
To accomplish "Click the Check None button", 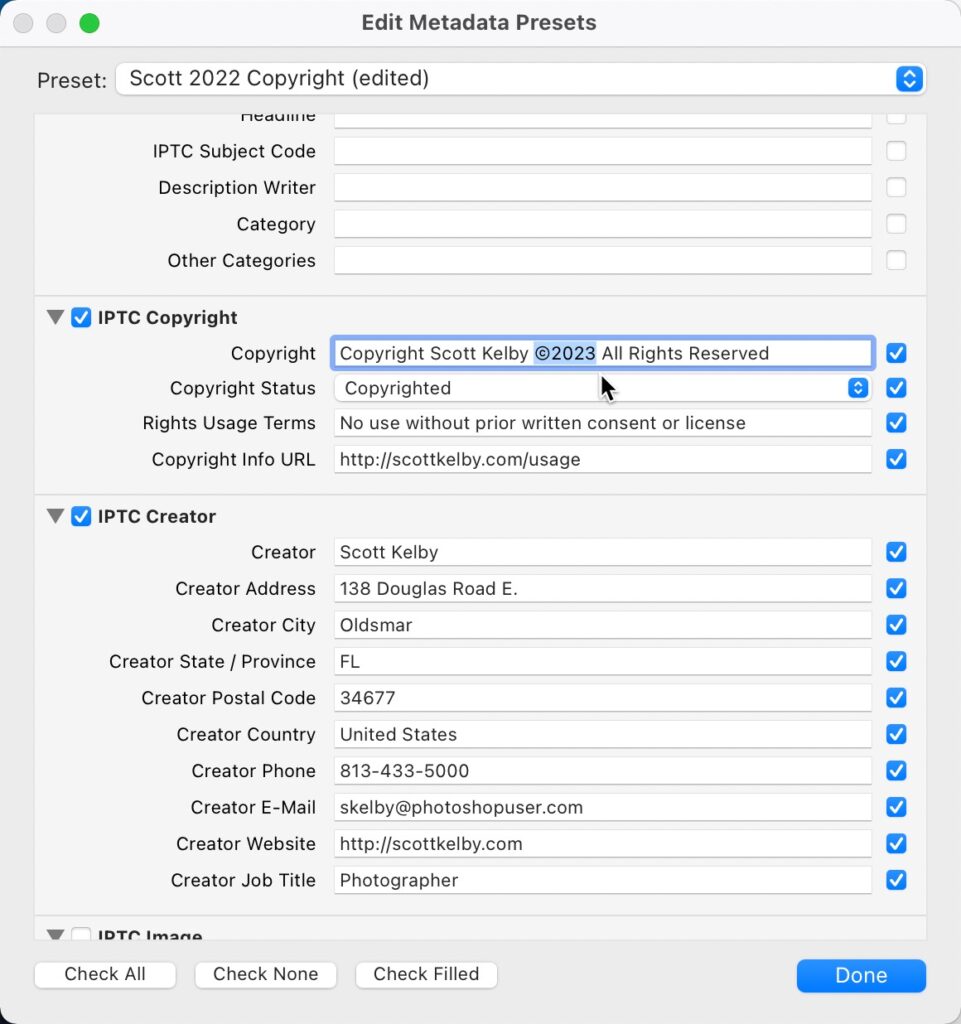I will point(266,974).
